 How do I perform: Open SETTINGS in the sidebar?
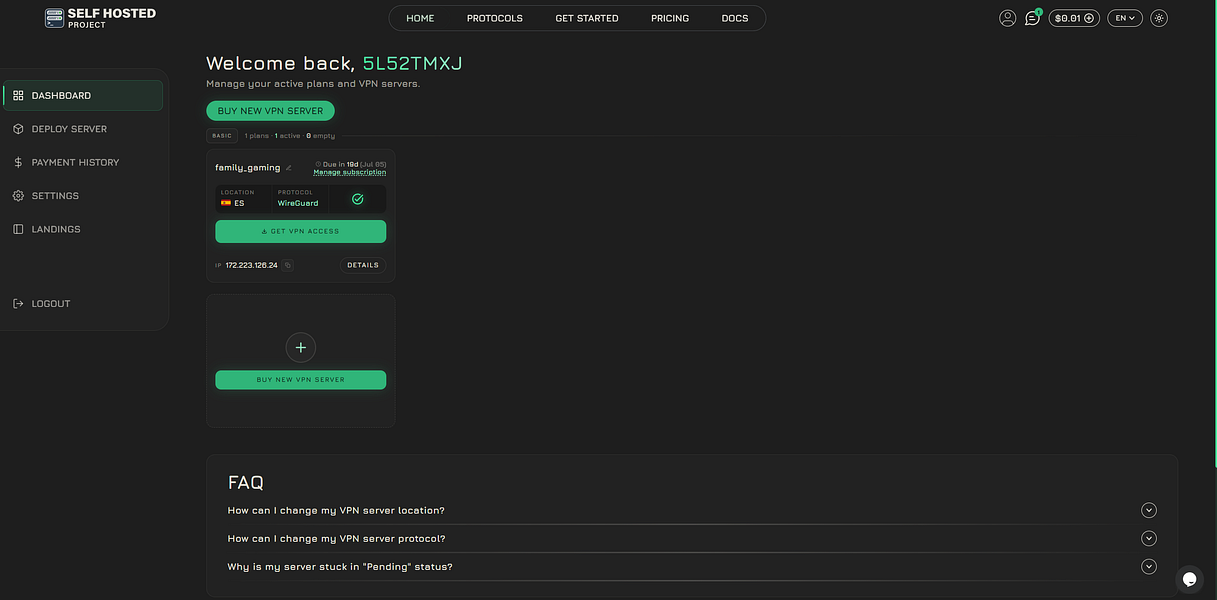(x=83, y=196)
